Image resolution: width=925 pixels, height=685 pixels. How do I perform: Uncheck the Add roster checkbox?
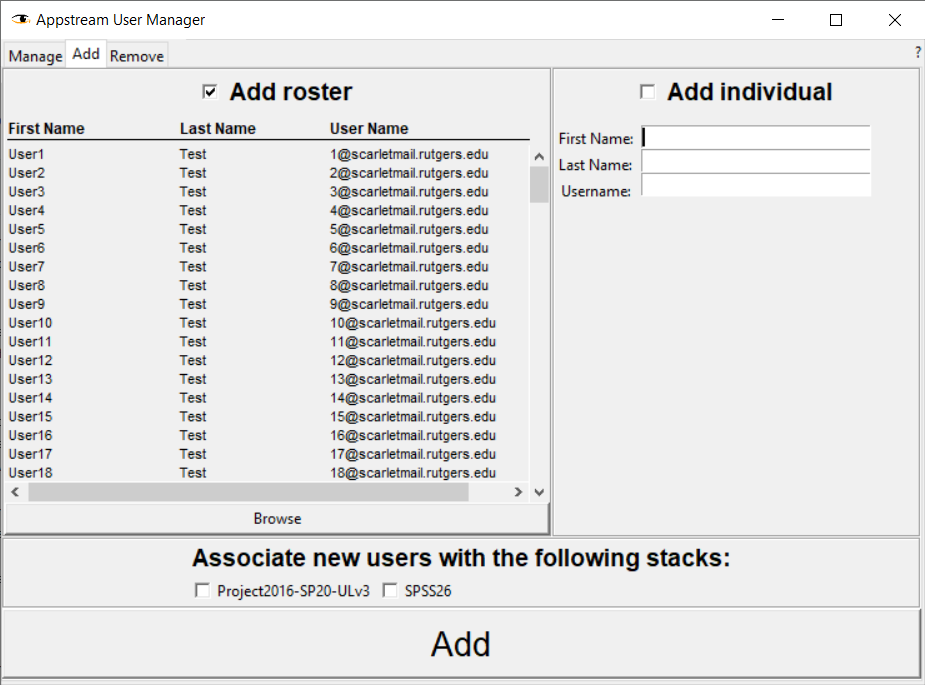(210, 92)
